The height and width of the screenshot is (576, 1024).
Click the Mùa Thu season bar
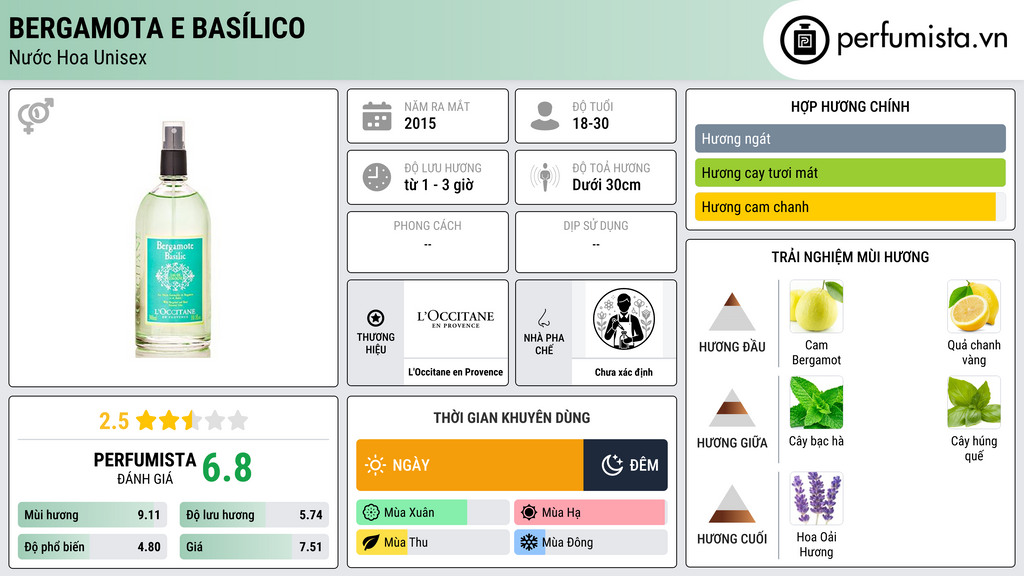coord(433,542)
